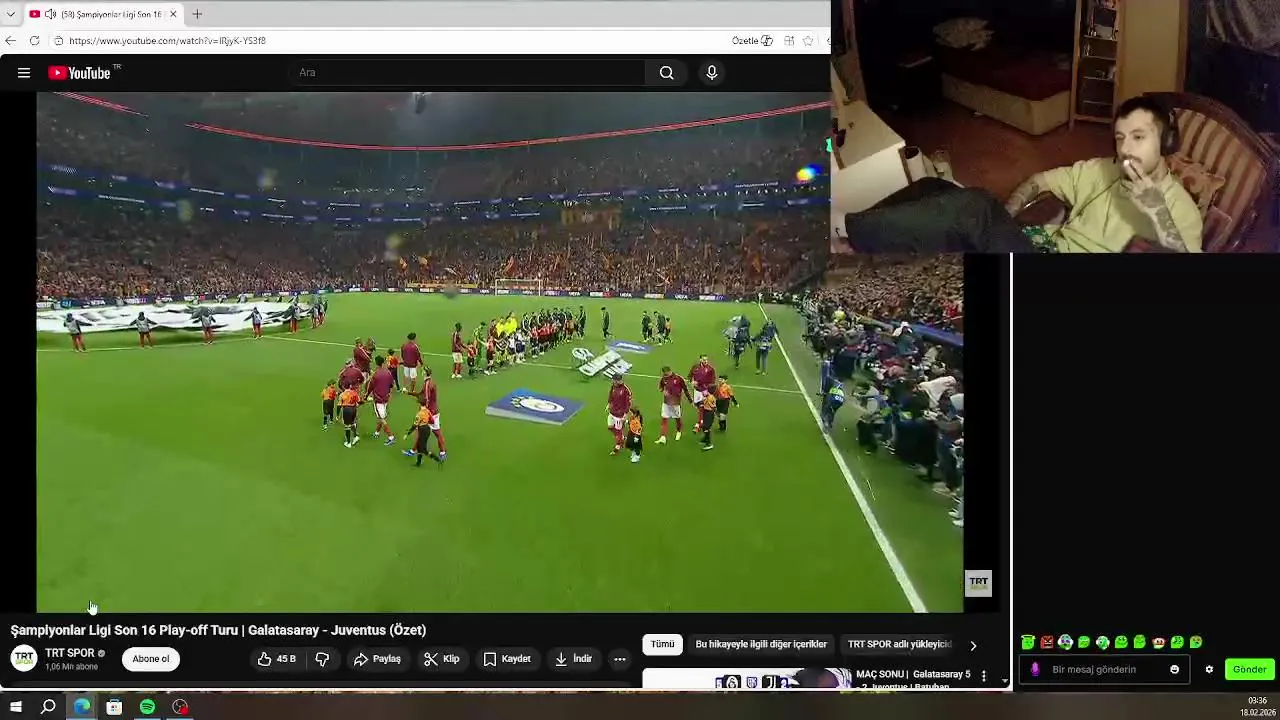Open the YouTube hamburger guide menu
The width and height of the screenshot is (1280, 720).
point(24,72)
